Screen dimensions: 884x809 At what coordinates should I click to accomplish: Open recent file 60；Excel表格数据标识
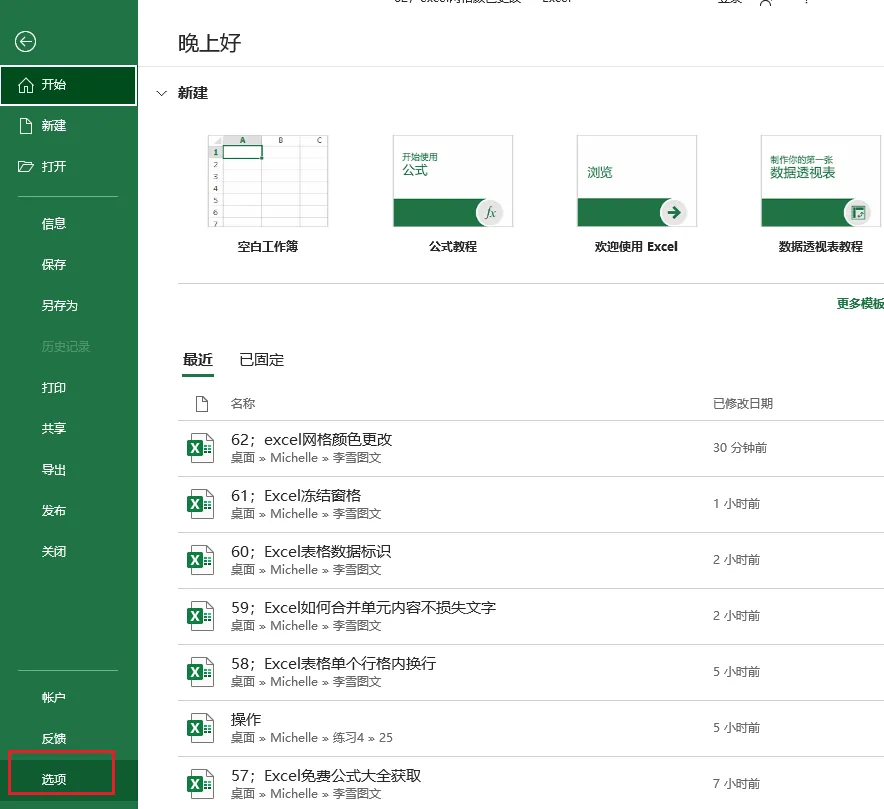[x=531, y=560]
